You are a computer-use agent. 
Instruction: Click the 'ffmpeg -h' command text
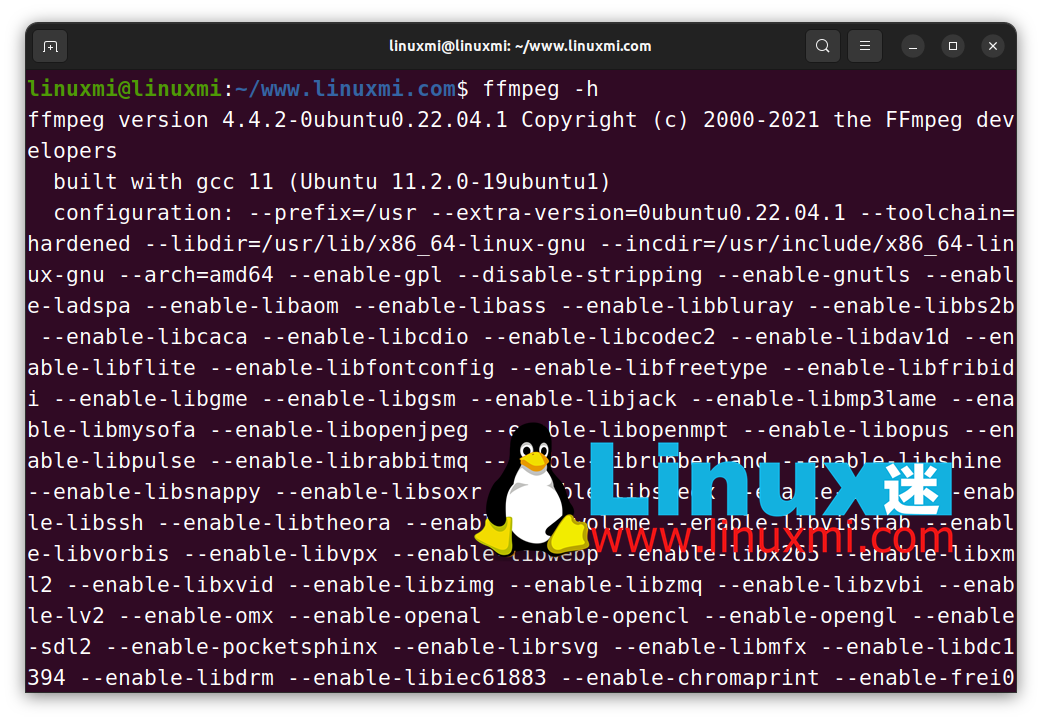(540, 89)
